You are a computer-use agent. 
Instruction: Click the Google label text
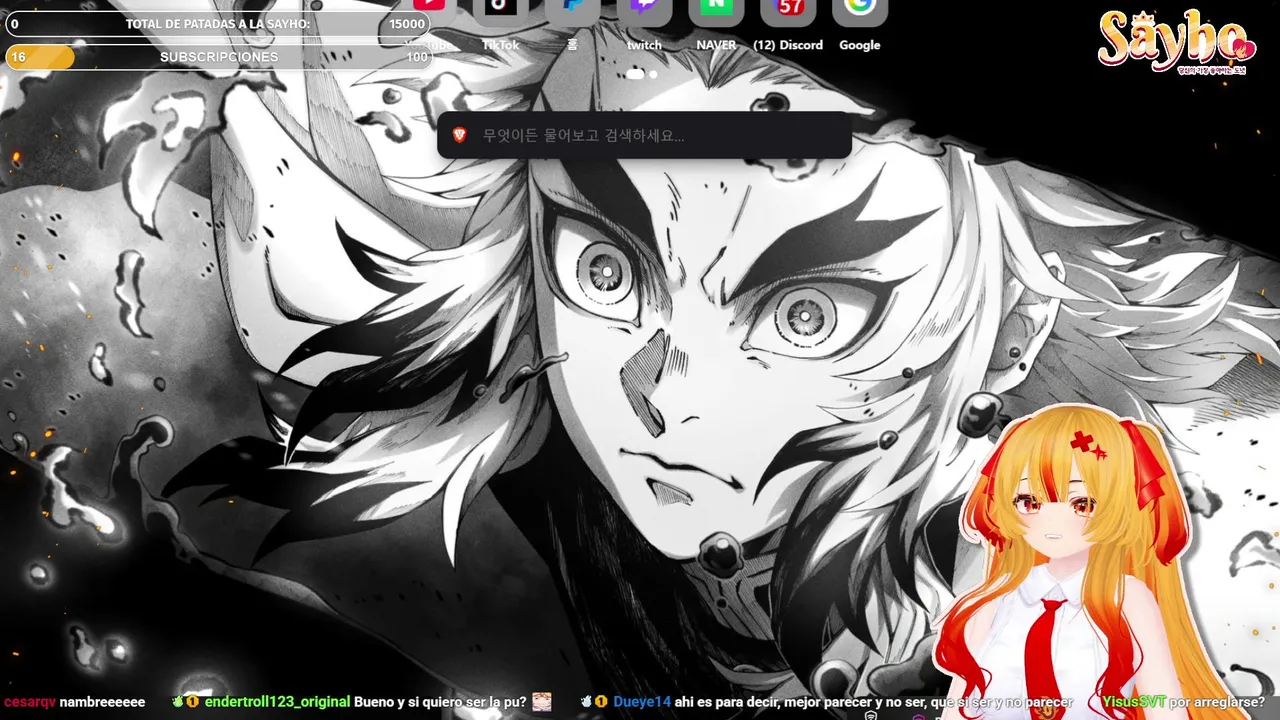[860, 45]
